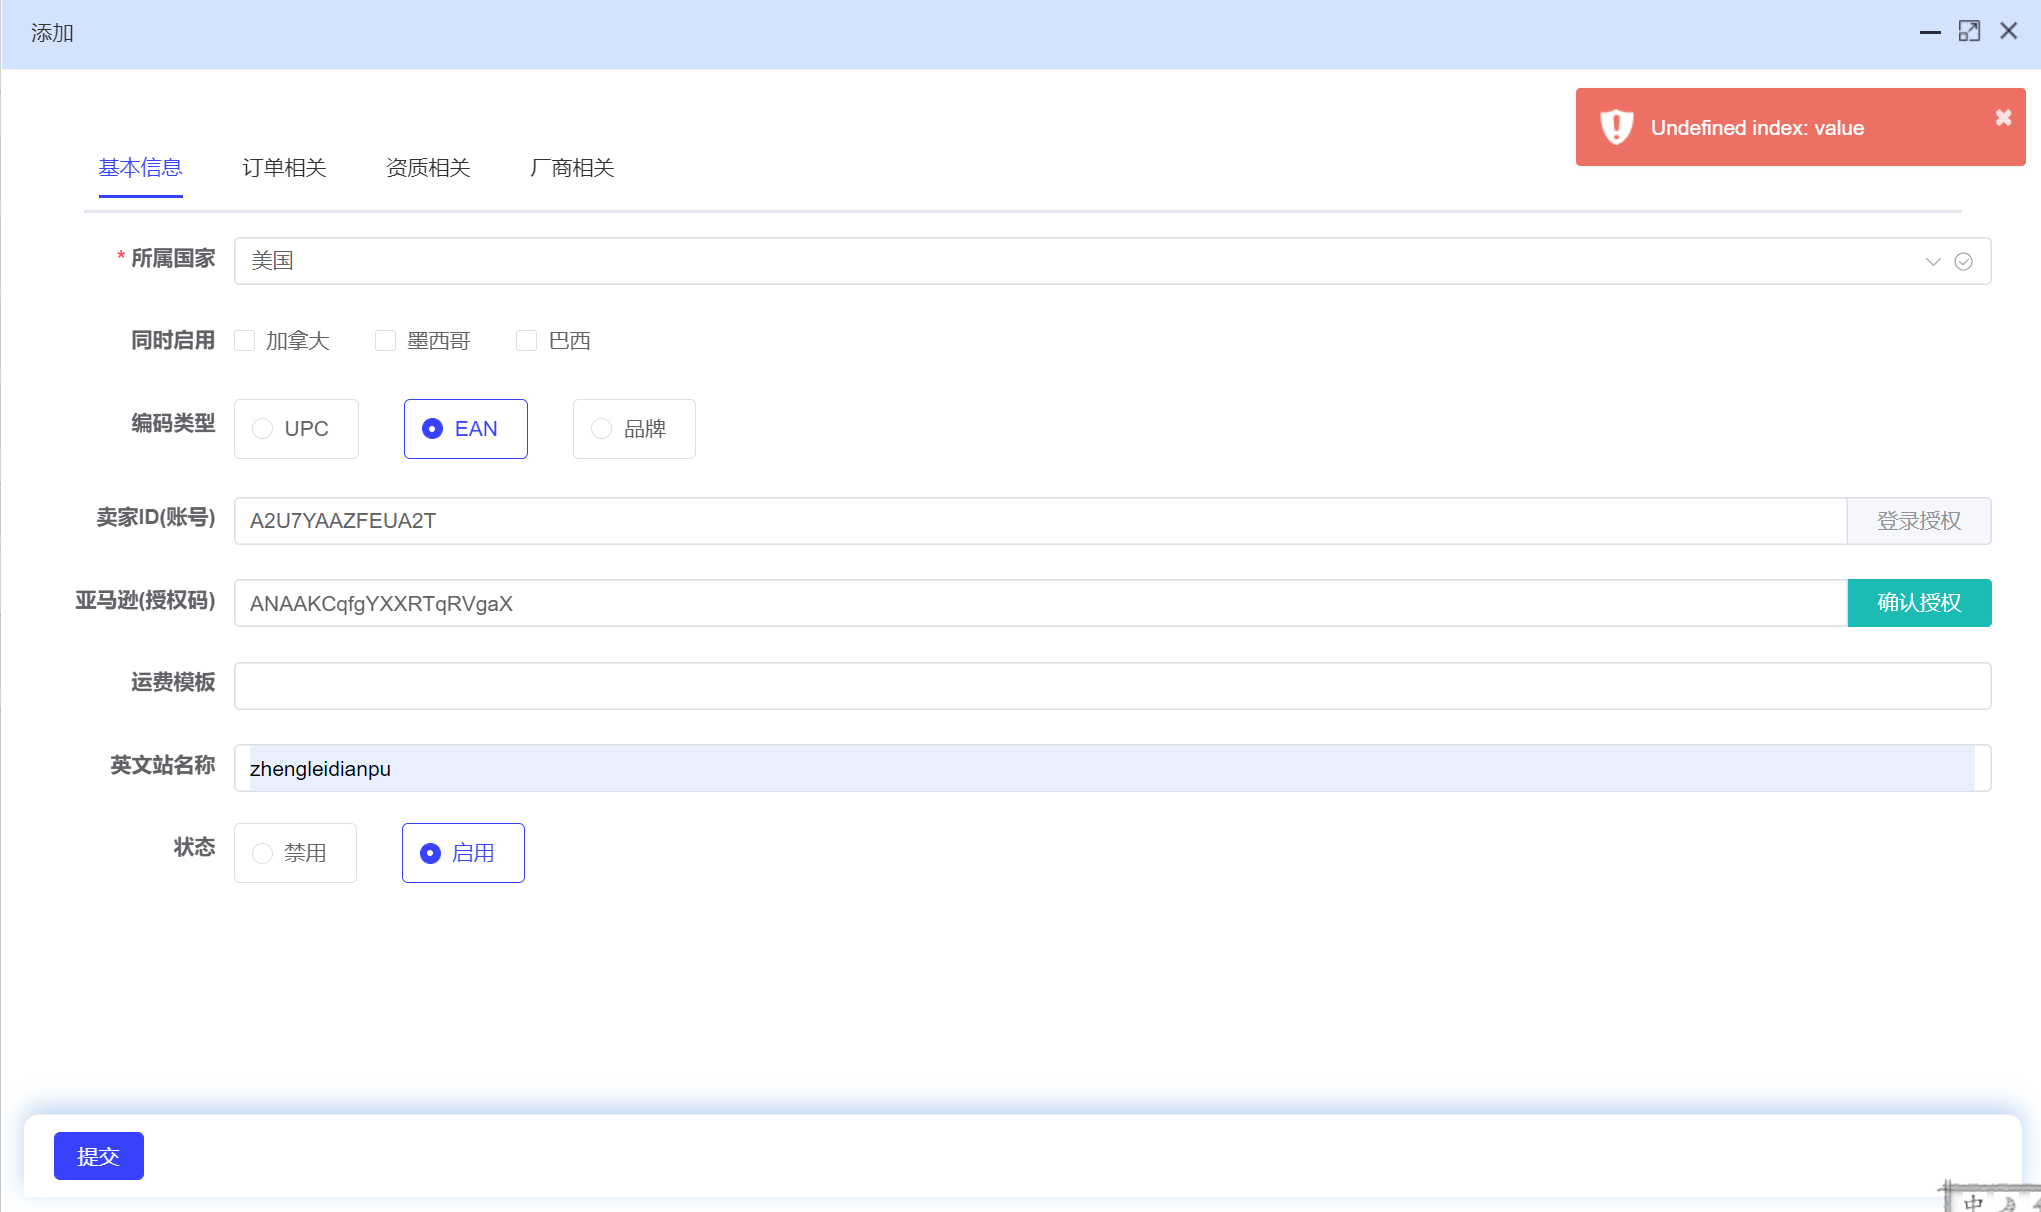Maximize the 添加 dialog window
This screenshot has width=2041, height=1212.
pyautogui.click(x=1969, y=31)
